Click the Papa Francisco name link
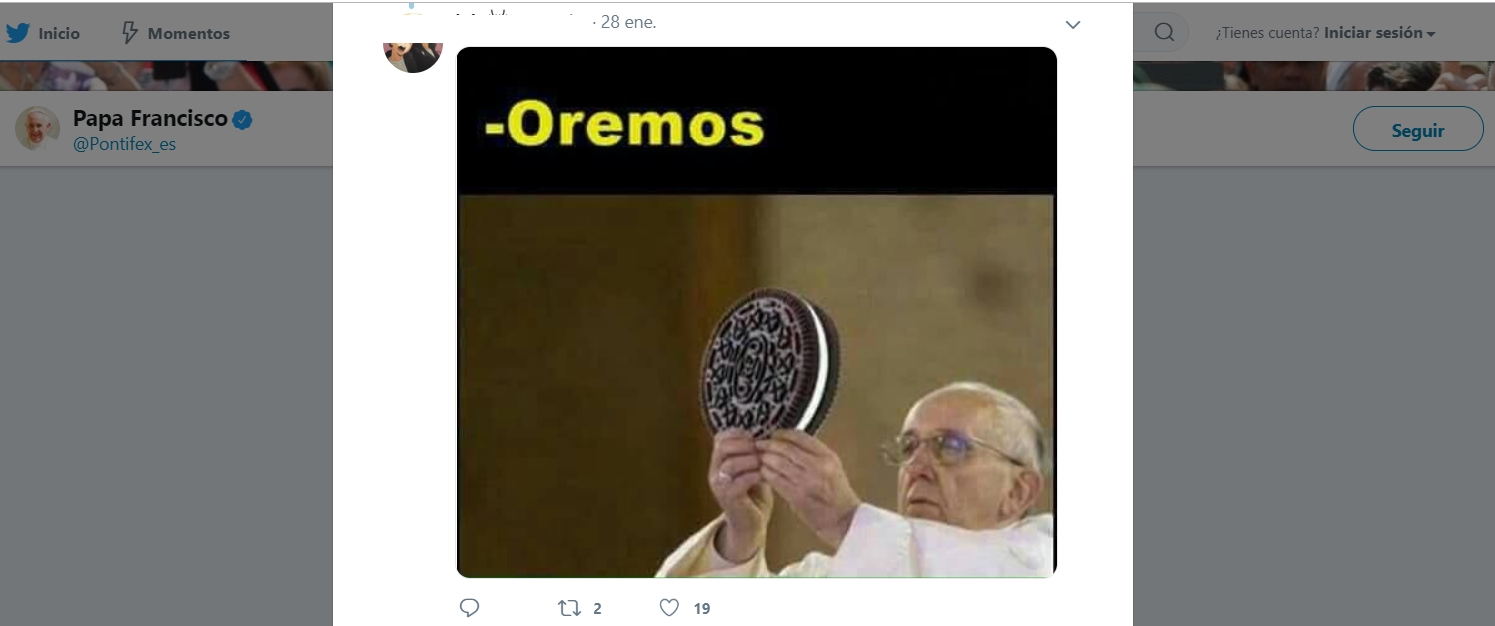 [x=150, y=118]
